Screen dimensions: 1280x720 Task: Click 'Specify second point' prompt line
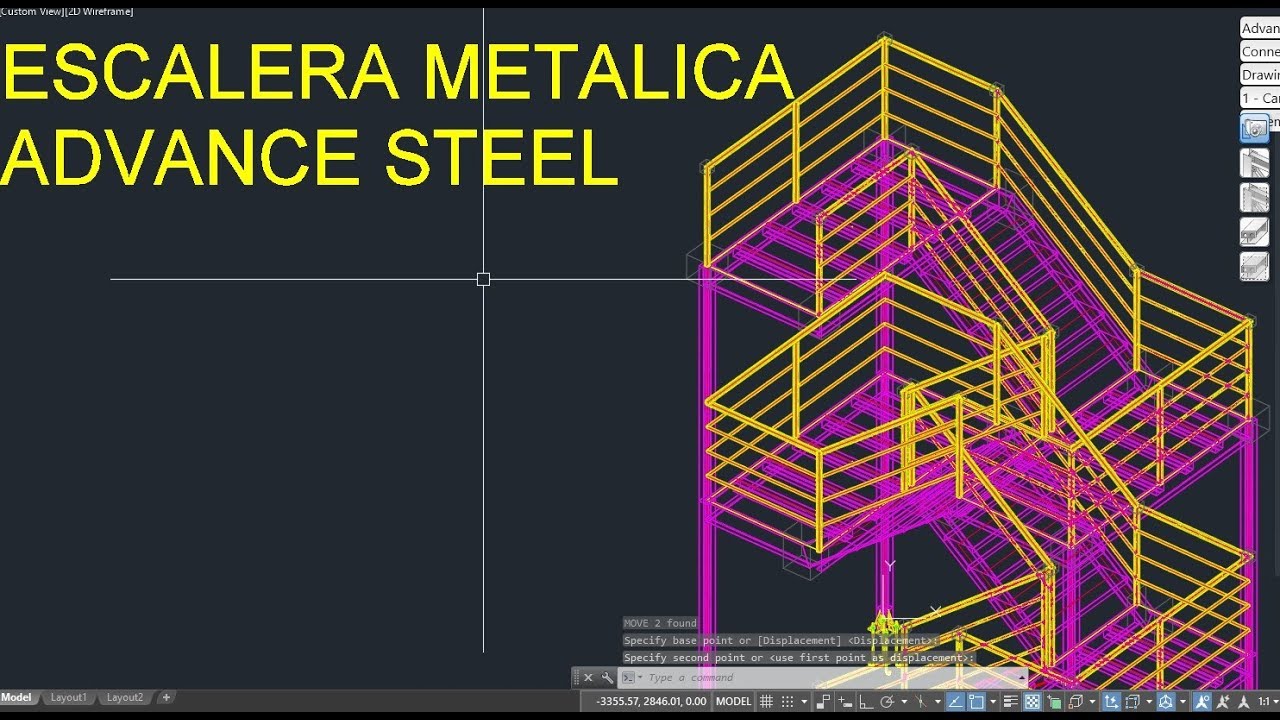(x=798, y=658)
